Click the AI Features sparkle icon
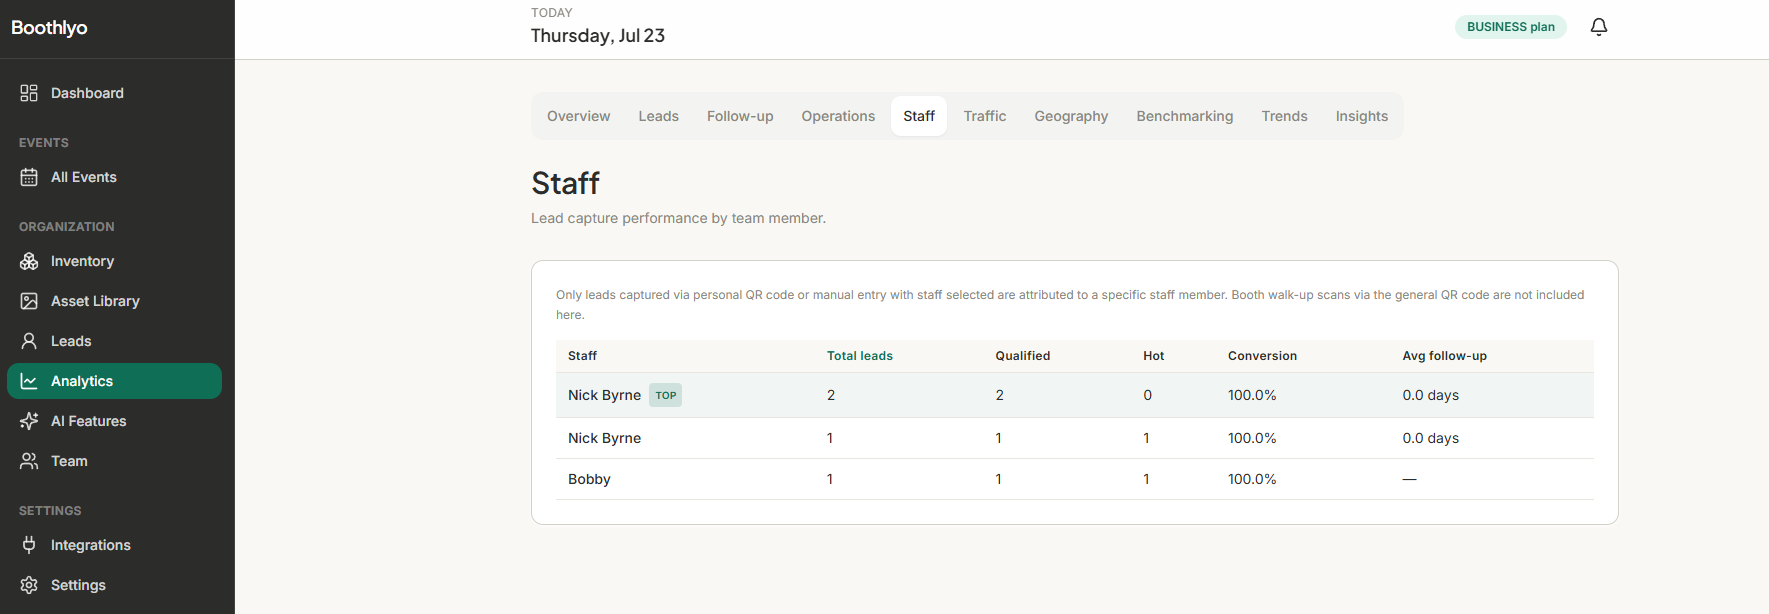This screenshot has height=614, width=1769. pos(29,421)
